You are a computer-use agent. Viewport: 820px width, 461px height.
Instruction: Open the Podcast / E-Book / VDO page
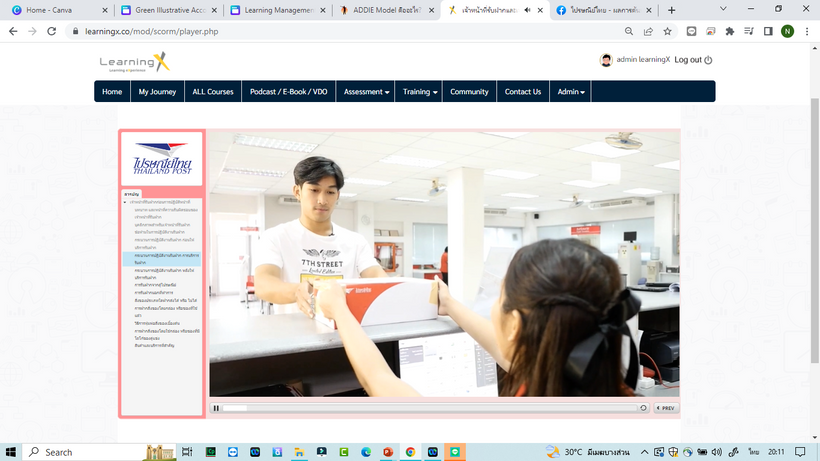(x=288, y=92)
